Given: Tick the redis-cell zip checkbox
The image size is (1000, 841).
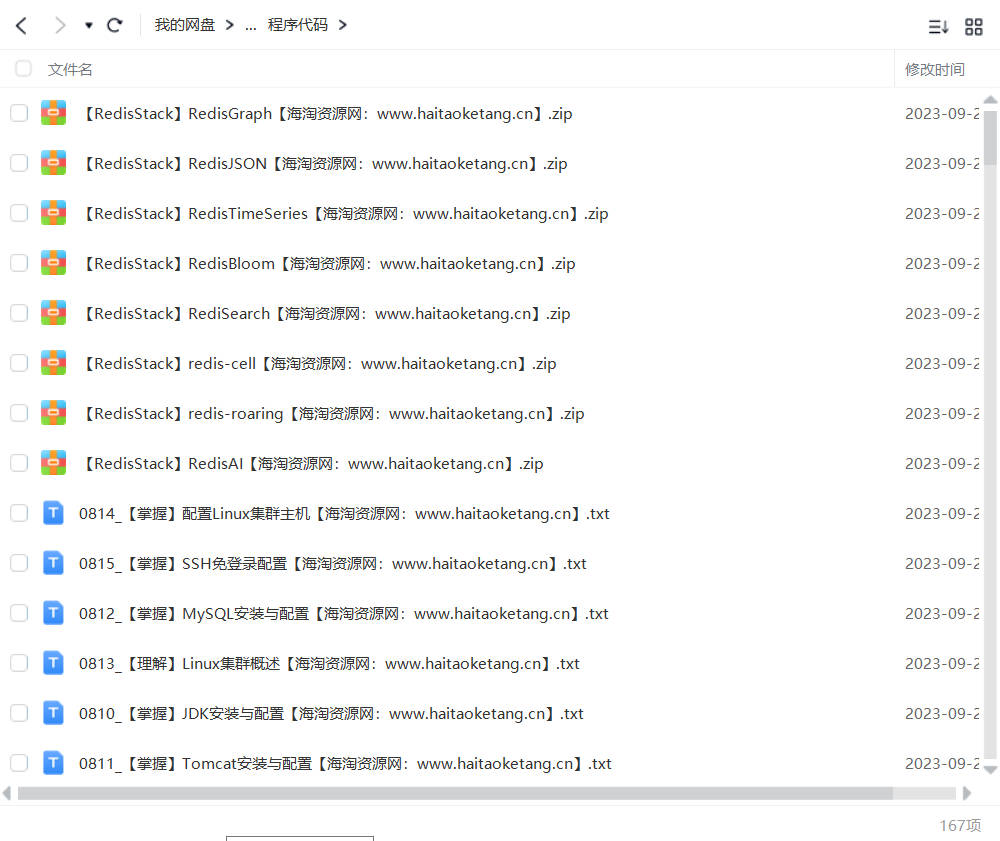Looking at the screenshot, I should [19, 363].
